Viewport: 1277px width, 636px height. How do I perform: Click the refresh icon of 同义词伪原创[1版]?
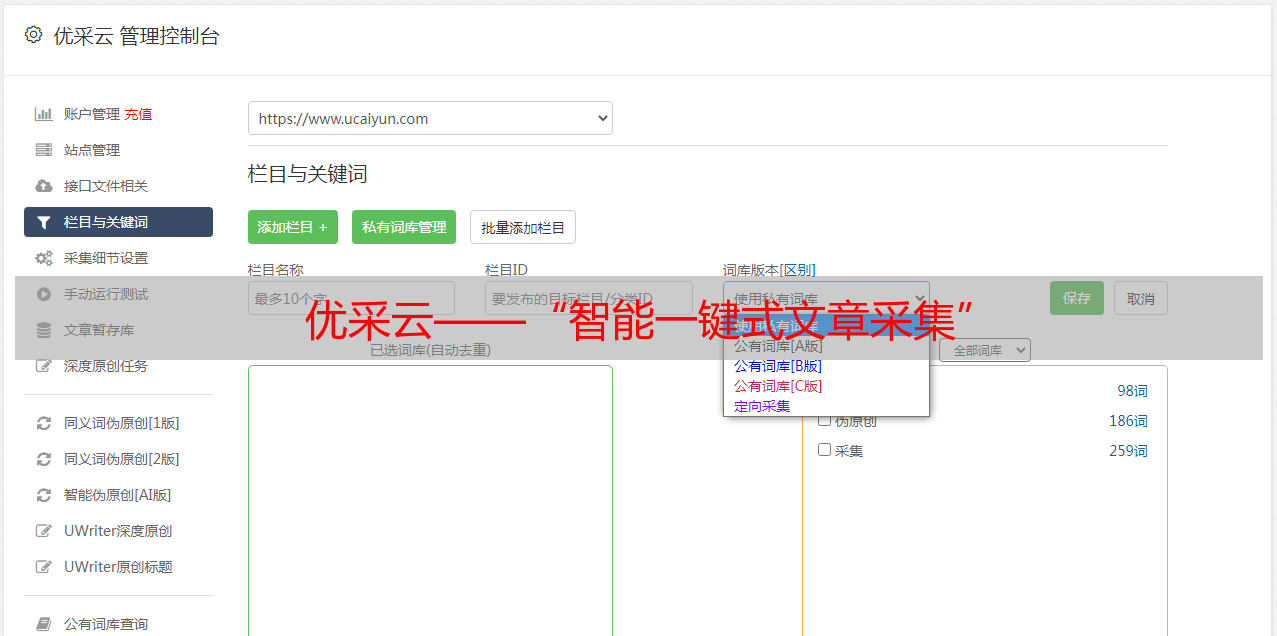pyautogui.click(x=44, y=423)
